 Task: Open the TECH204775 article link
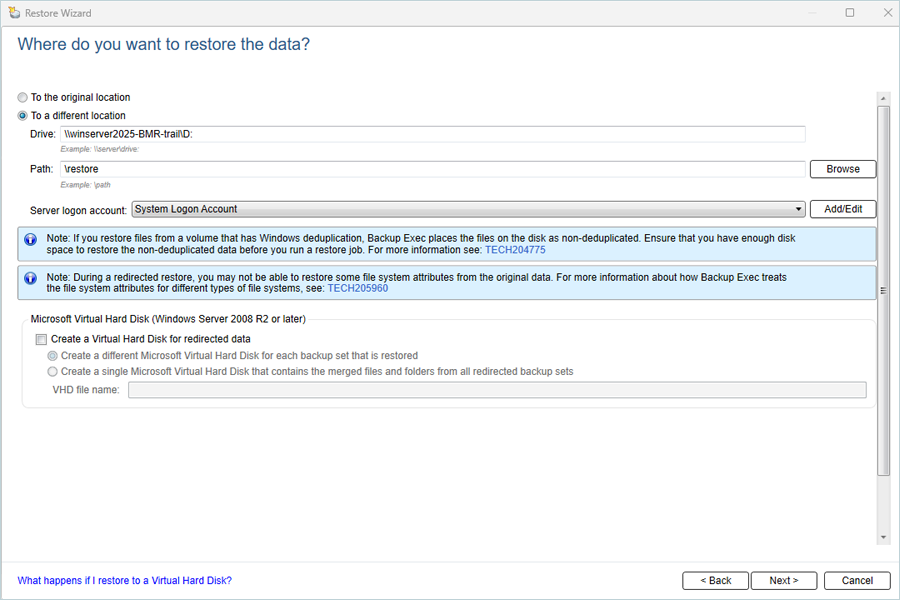(x=515, y=250)
